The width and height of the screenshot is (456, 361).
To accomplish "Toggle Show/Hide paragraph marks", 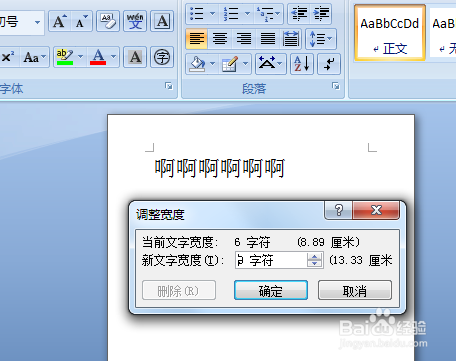I will tap(329, 64).
